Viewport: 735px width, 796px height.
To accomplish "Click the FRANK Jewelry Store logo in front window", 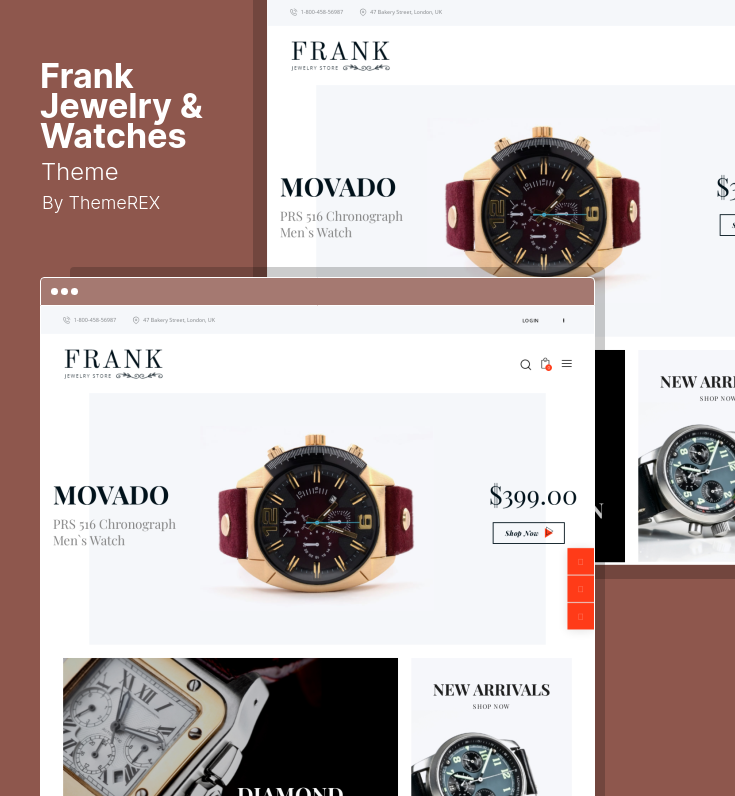I will click(114, 363).
